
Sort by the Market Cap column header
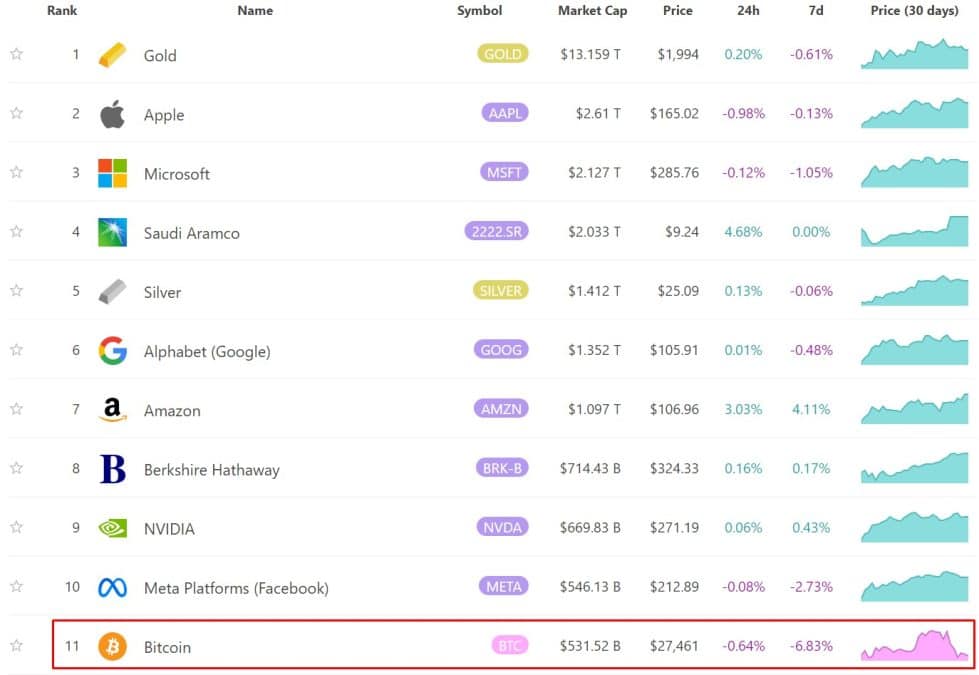click(x=593, y=11)
